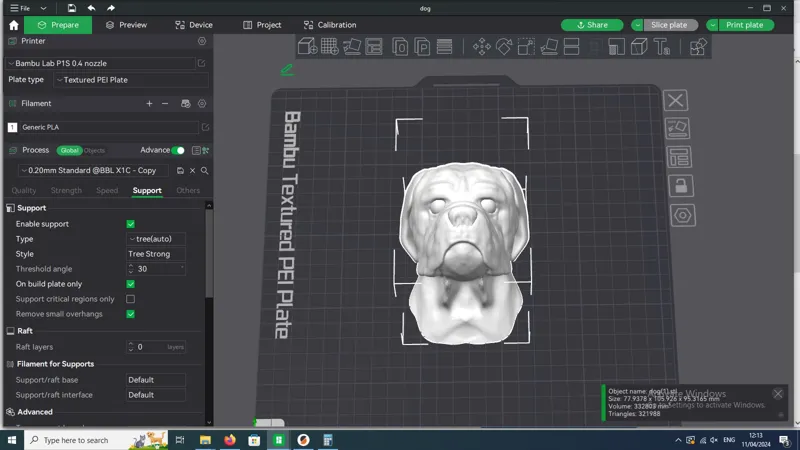800x450 pixels.
Task: Check Support critical regions only
Action: [131, 299]
